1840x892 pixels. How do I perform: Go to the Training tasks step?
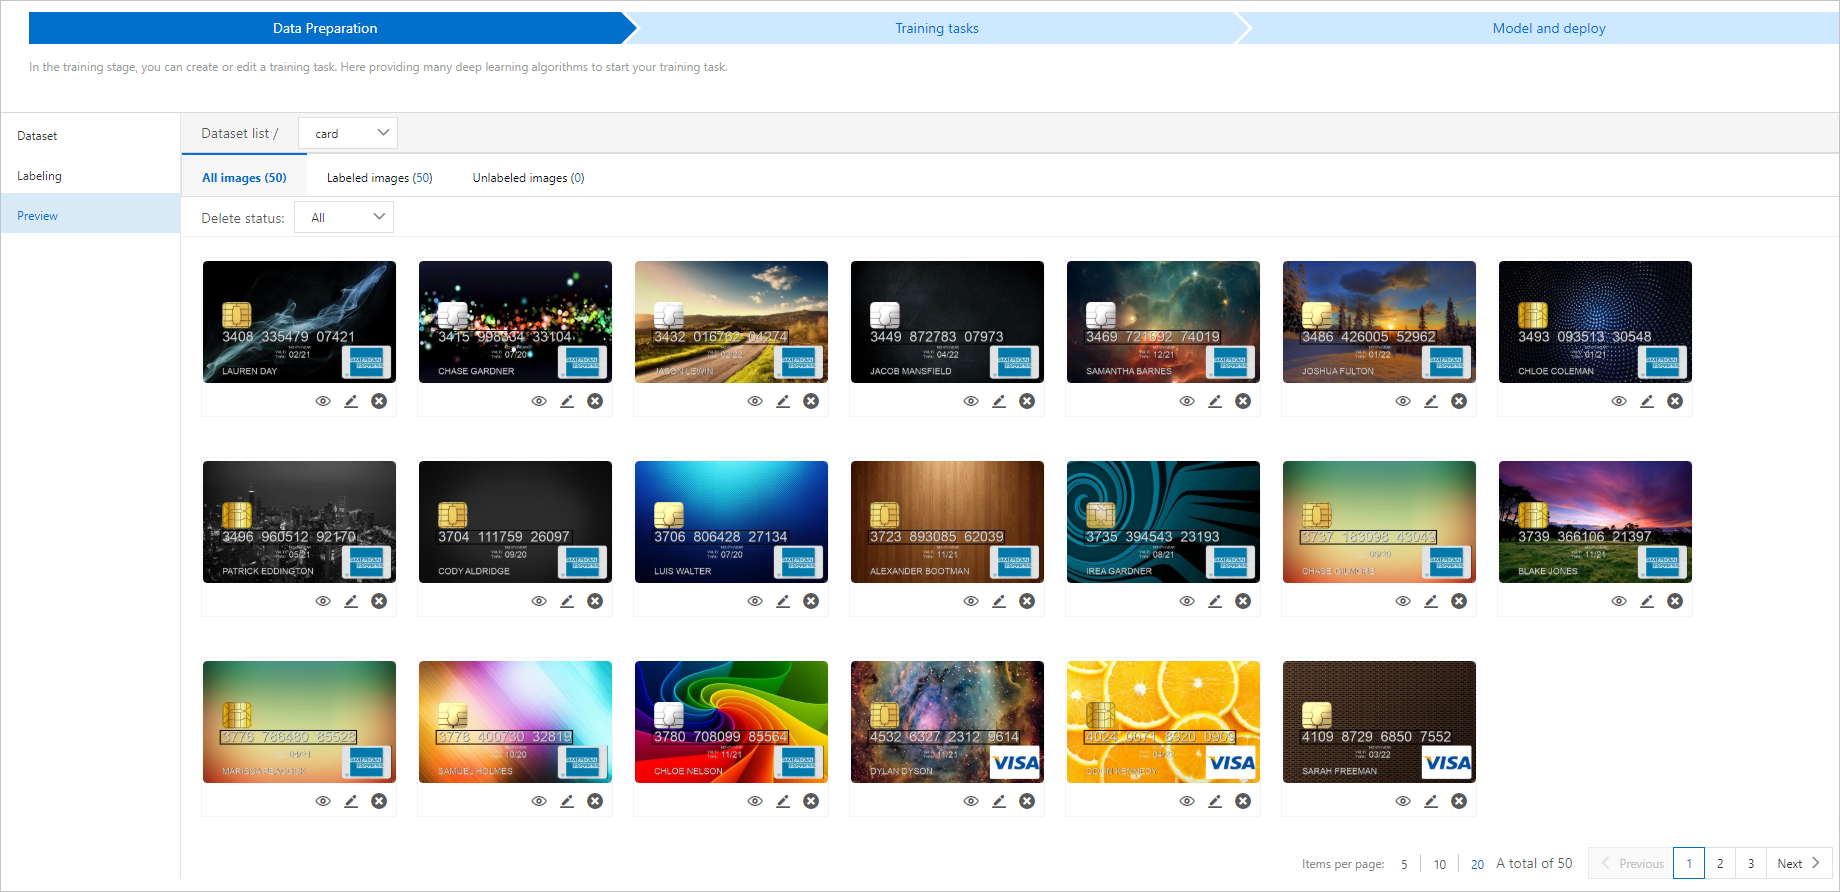(937, 28)
